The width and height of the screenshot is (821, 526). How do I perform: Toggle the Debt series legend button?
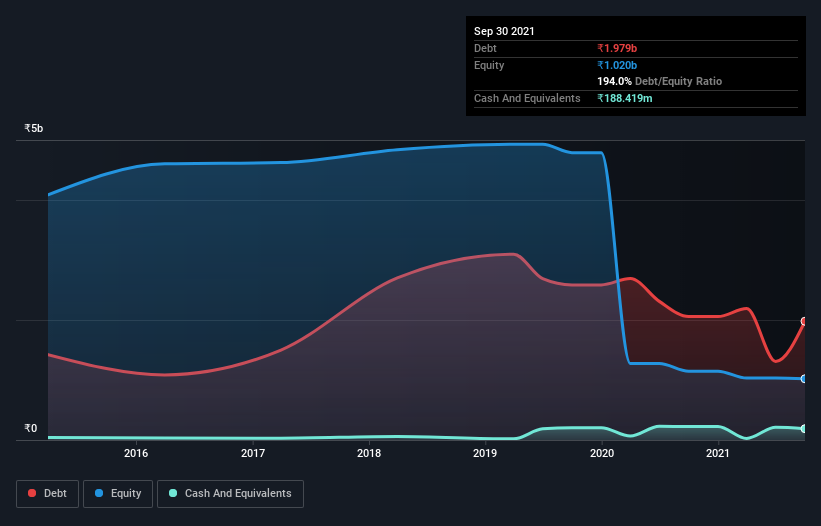(x=47, y=494)
